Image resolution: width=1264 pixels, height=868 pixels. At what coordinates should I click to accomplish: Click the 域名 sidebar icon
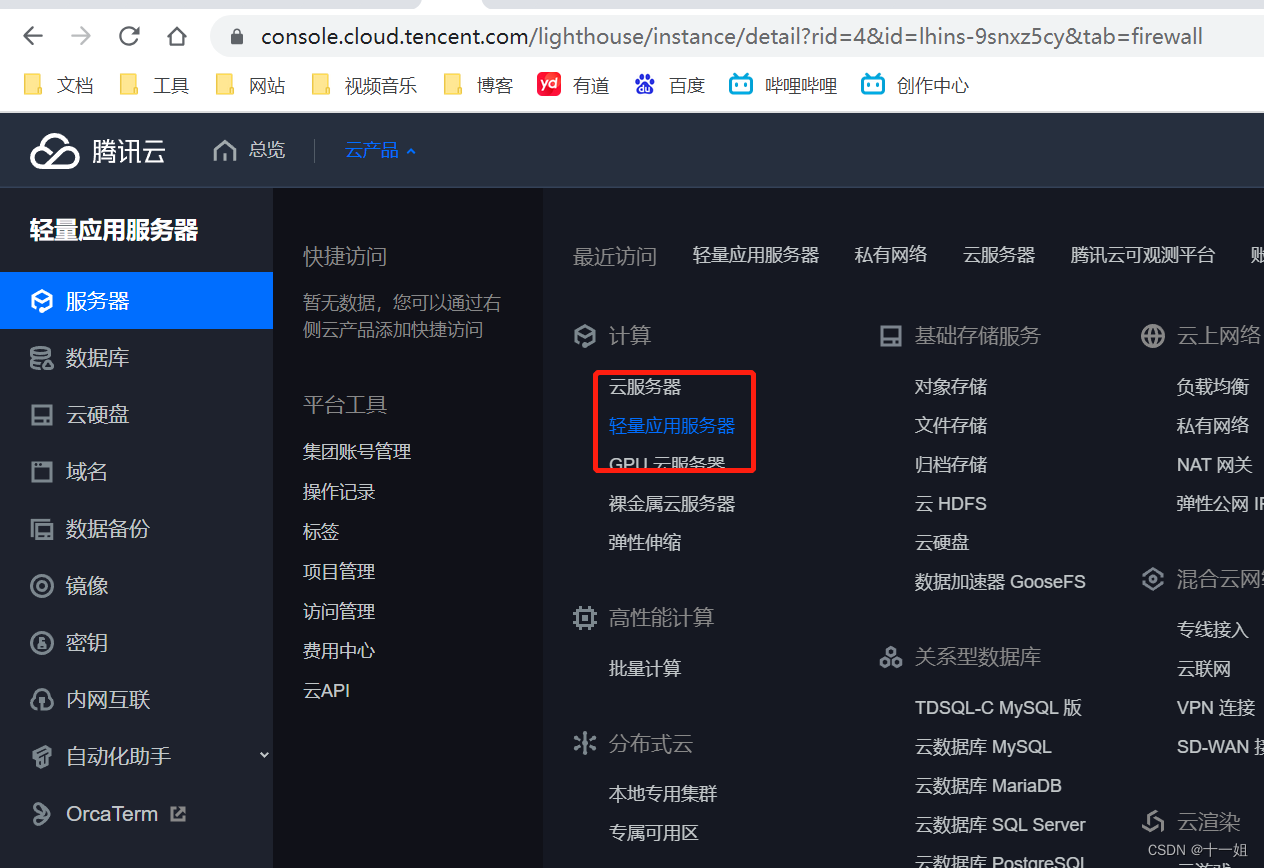41,472
